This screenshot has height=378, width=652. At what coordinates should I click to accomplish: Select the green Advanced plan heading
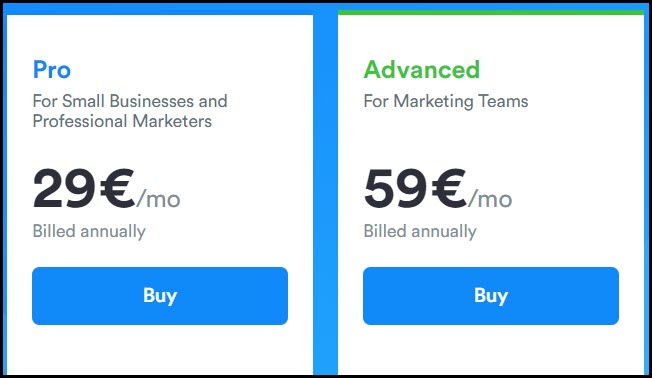(422, 69)
